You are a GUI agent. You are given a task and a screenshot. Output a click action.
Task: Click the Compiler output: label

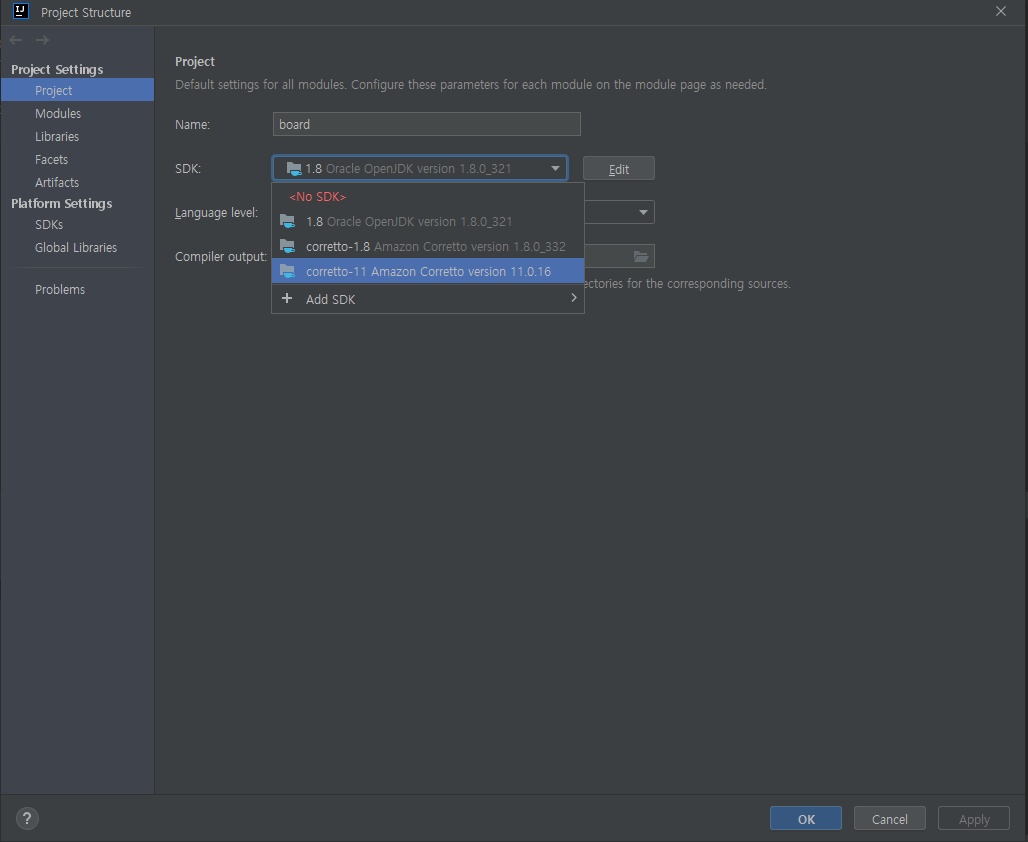coord(221,256)
